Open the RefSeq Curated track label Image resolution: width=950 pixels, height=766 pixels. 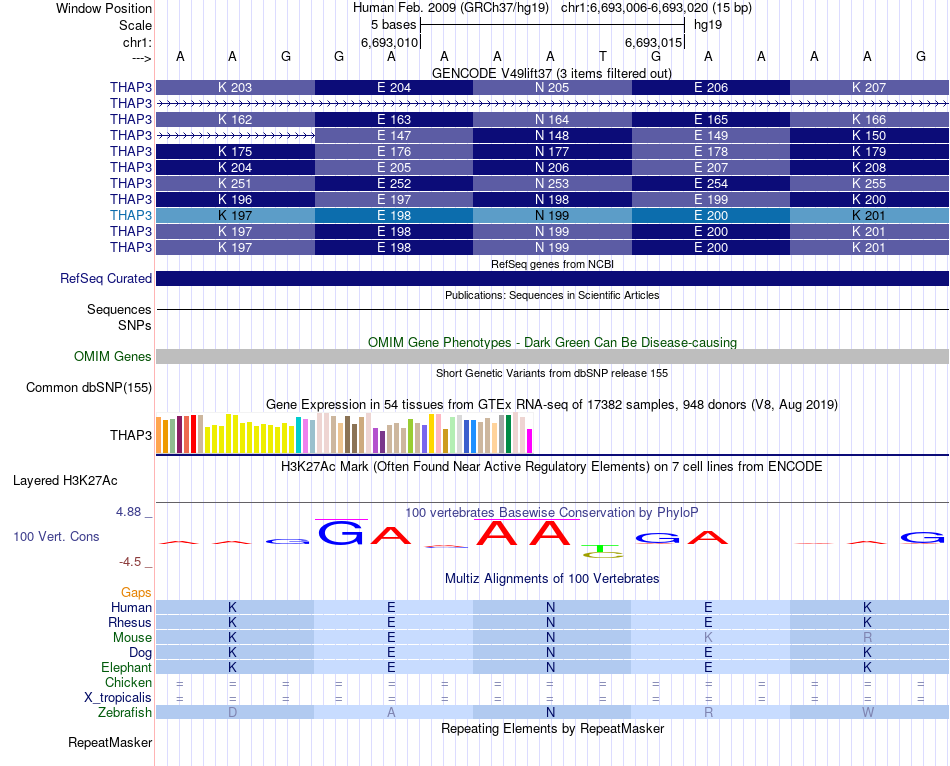106,278
